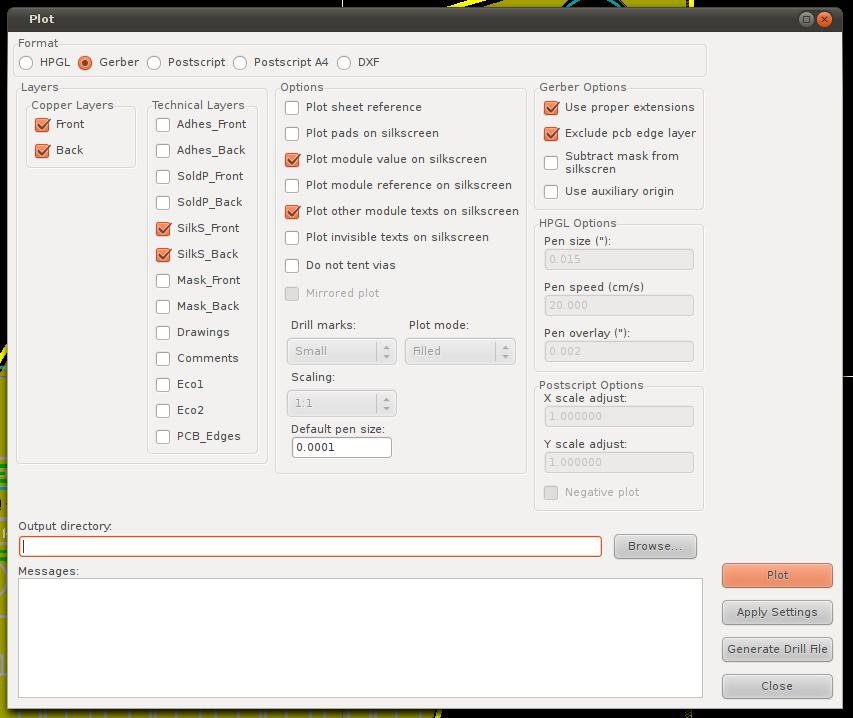Uncheck Exclude pcb edge layer
Viewport: 853px width, 718px height.
[551, 134]
